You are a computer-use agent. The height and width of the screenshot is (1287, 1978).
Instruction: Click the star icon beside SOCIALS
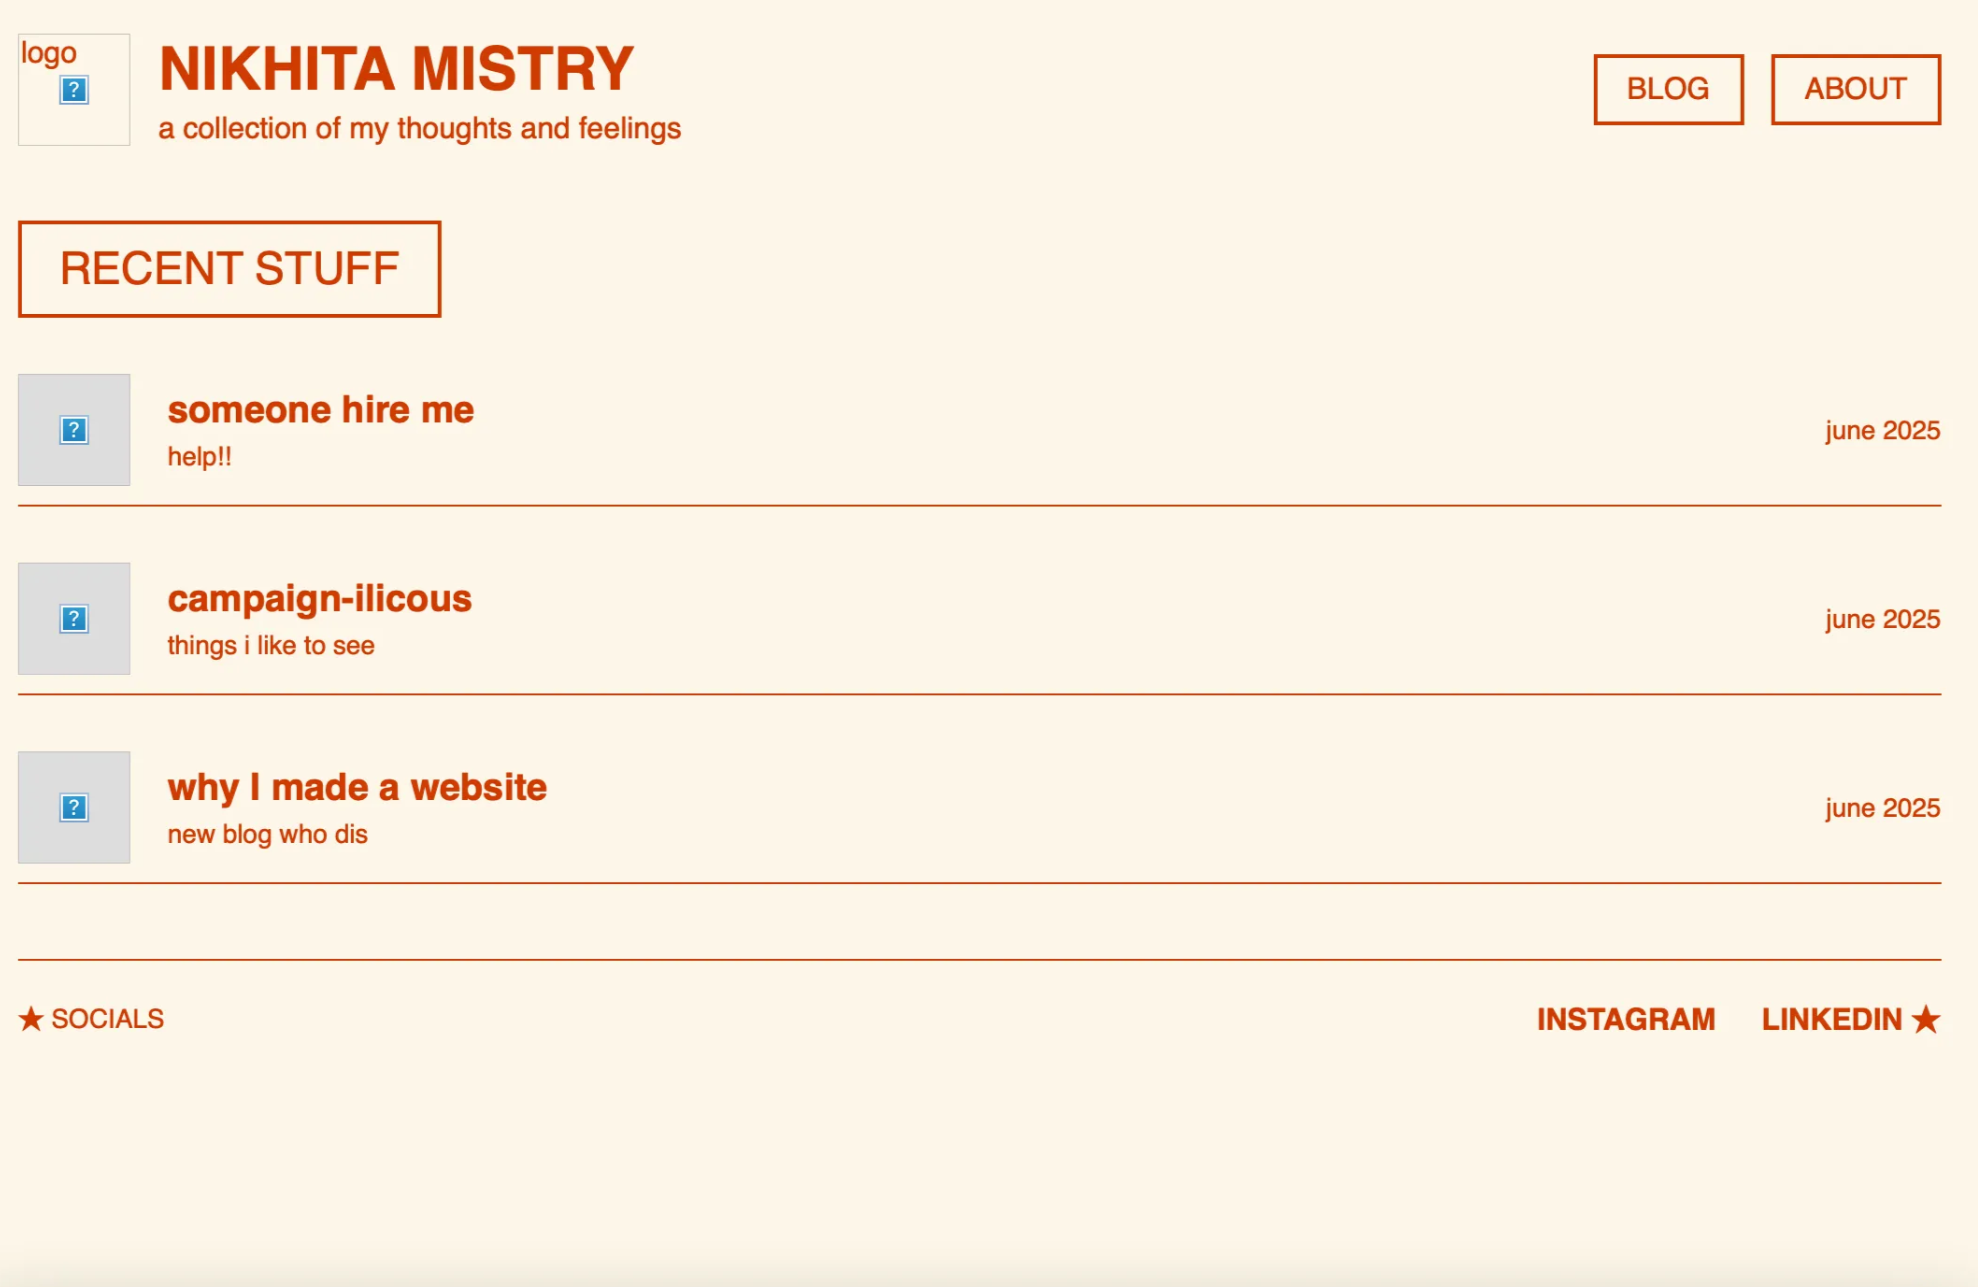tap(31, 1019)
